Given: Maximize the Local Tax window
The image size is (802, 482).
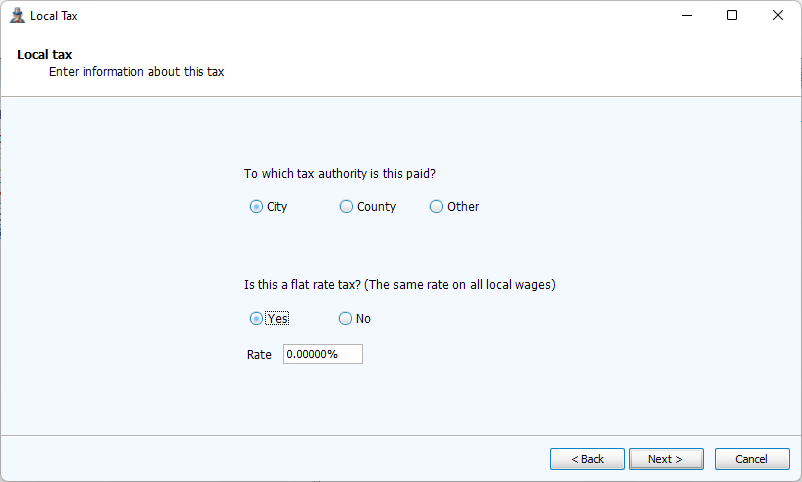Looking at the screenshot, I should [x=732, y=16].
